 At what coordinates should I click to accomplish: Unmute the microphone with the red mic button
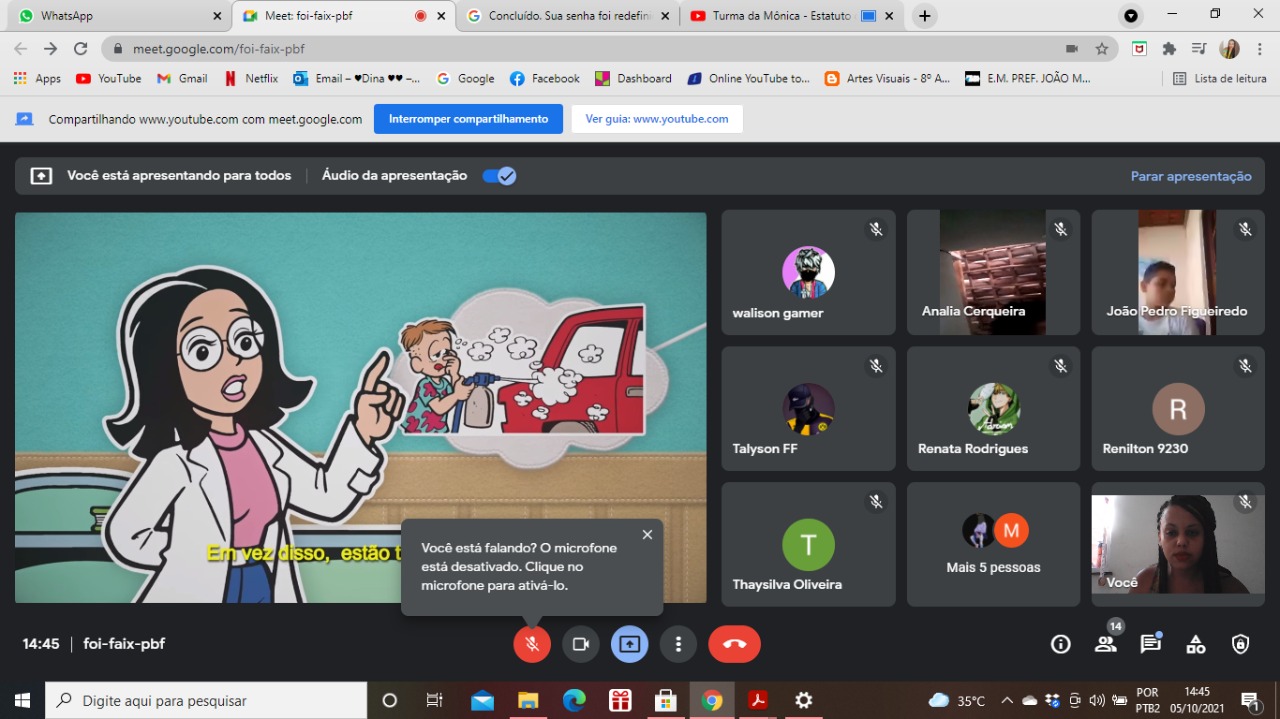pos(532,644)
